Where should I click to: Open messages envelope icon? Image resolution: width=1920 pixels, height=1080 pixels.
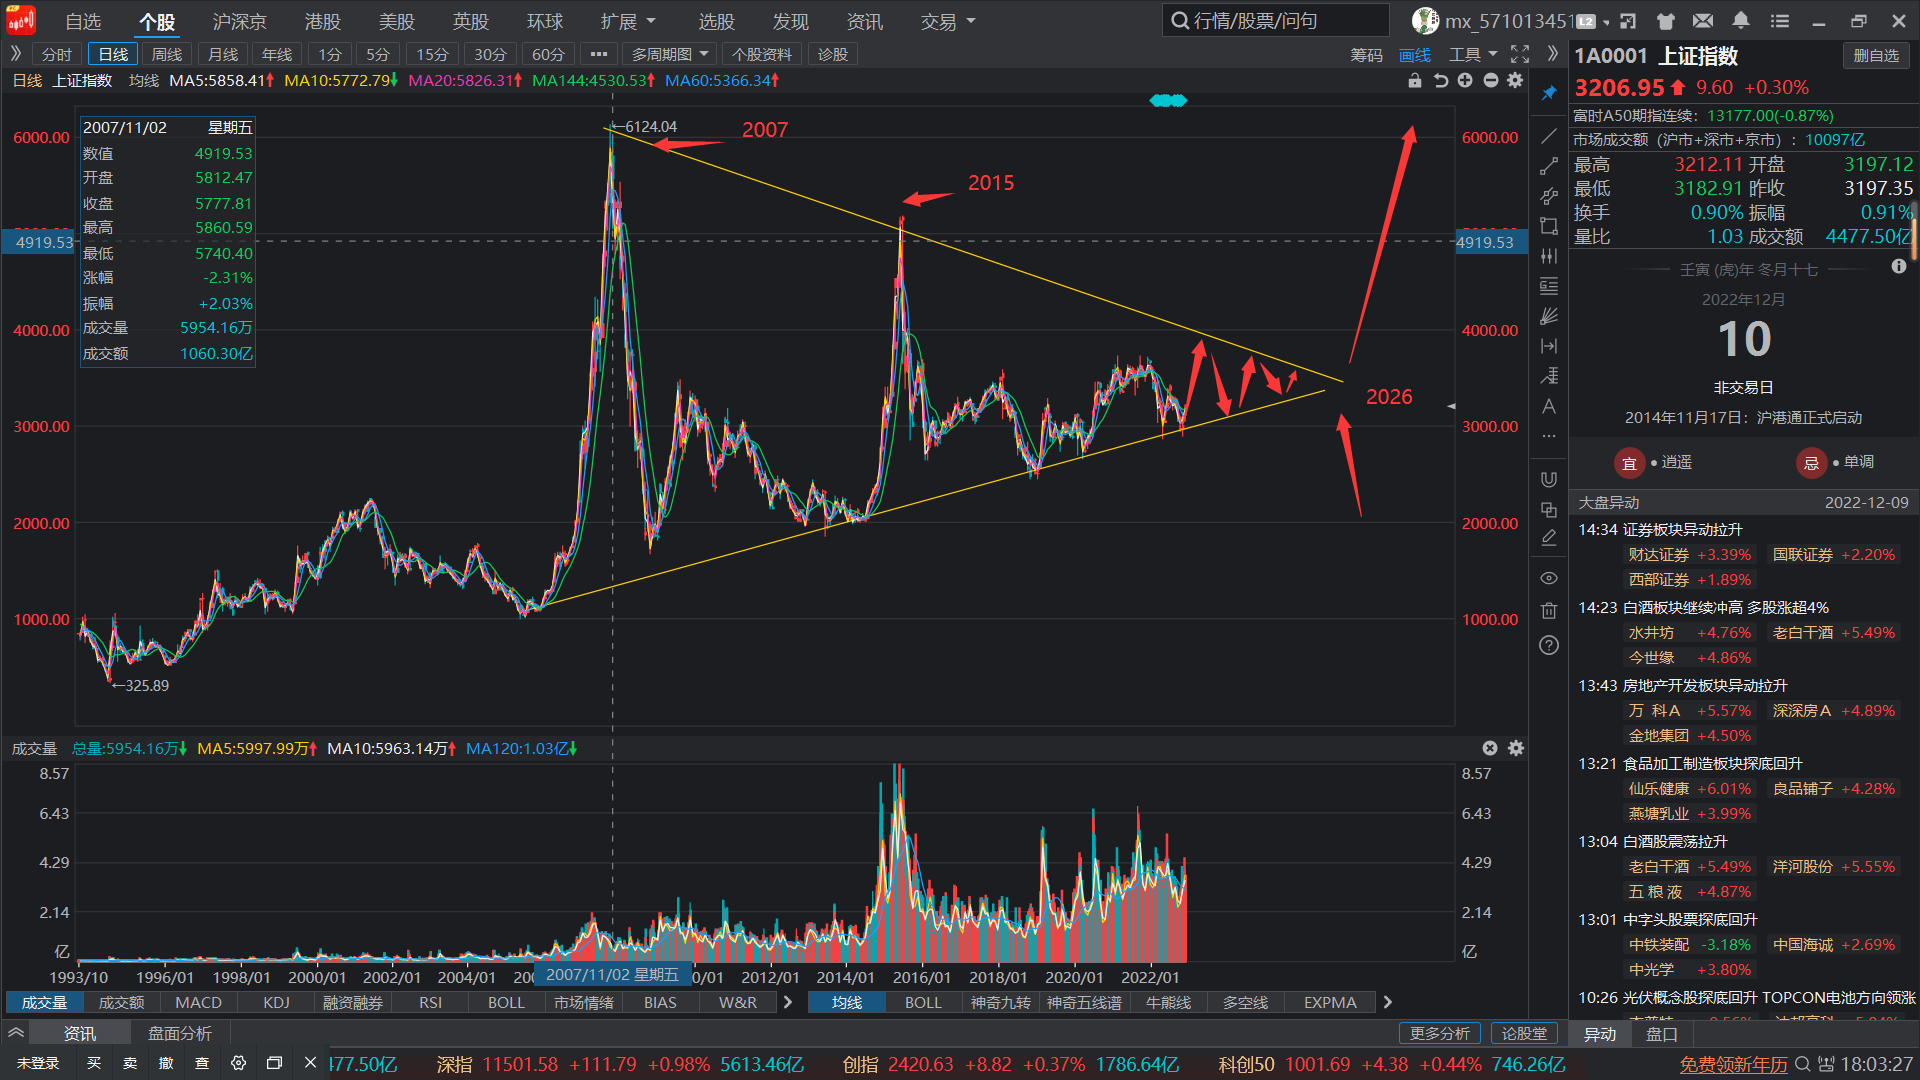(x=1703, y=21)
